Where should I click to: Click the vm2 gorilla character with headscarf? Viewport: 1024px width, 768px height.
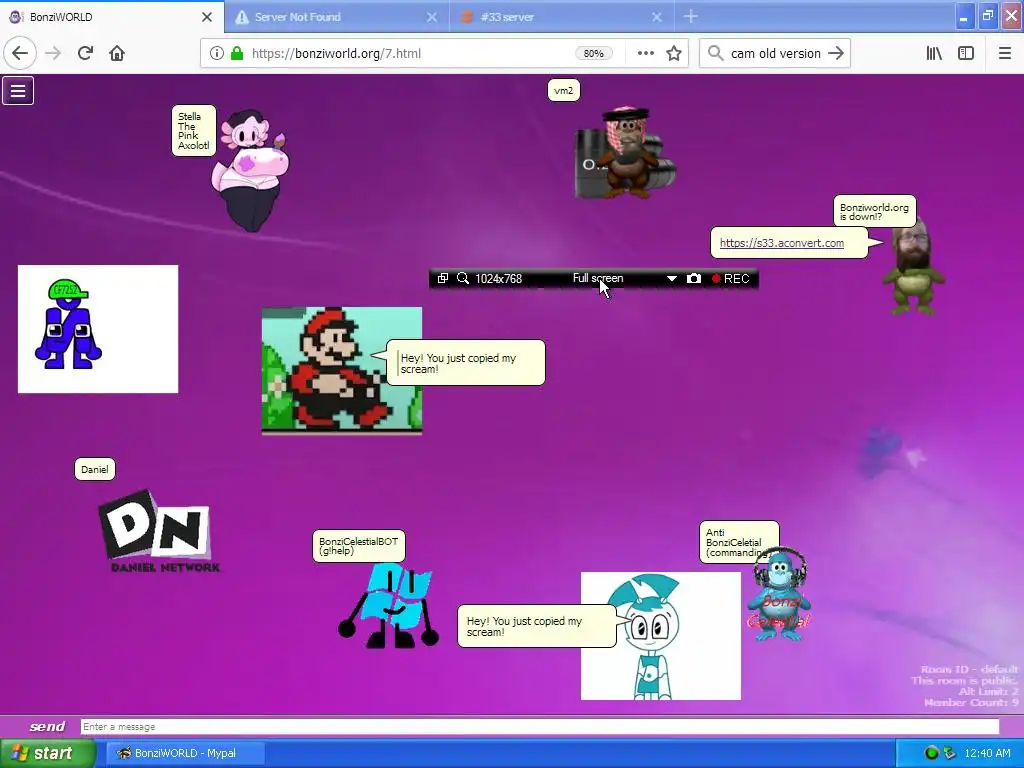[626, 153]
